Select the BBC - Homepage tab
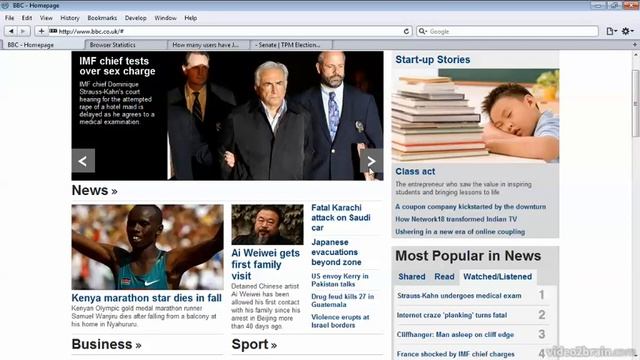Image resolution: width=640 pixels, height=360 pixels. click(43, 45)
